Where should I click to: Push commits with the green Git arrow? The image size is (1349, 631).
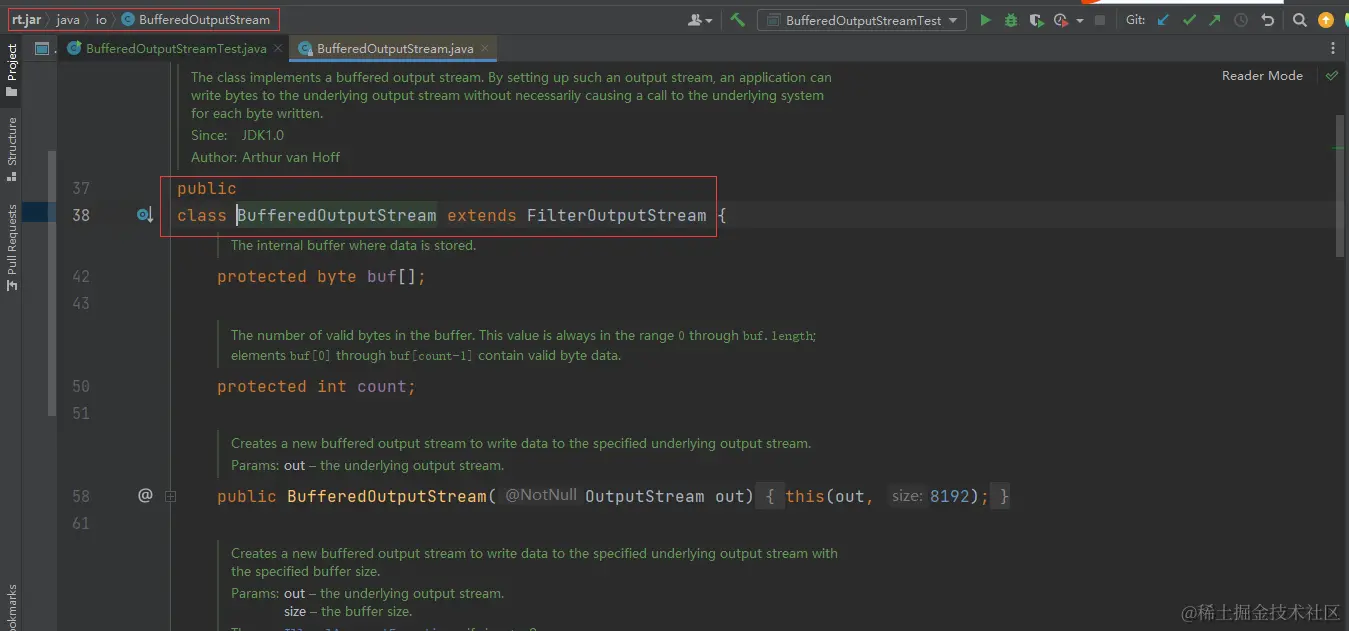coord(1214,20)
